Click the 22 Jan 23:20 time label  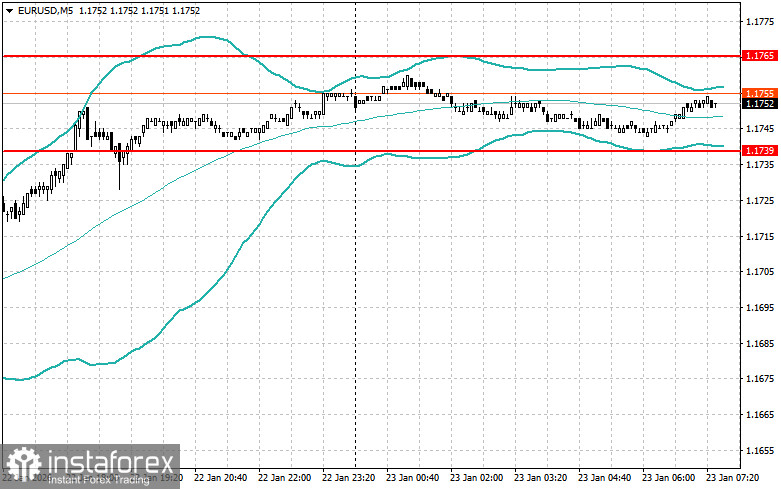click(x=349, y=478)
